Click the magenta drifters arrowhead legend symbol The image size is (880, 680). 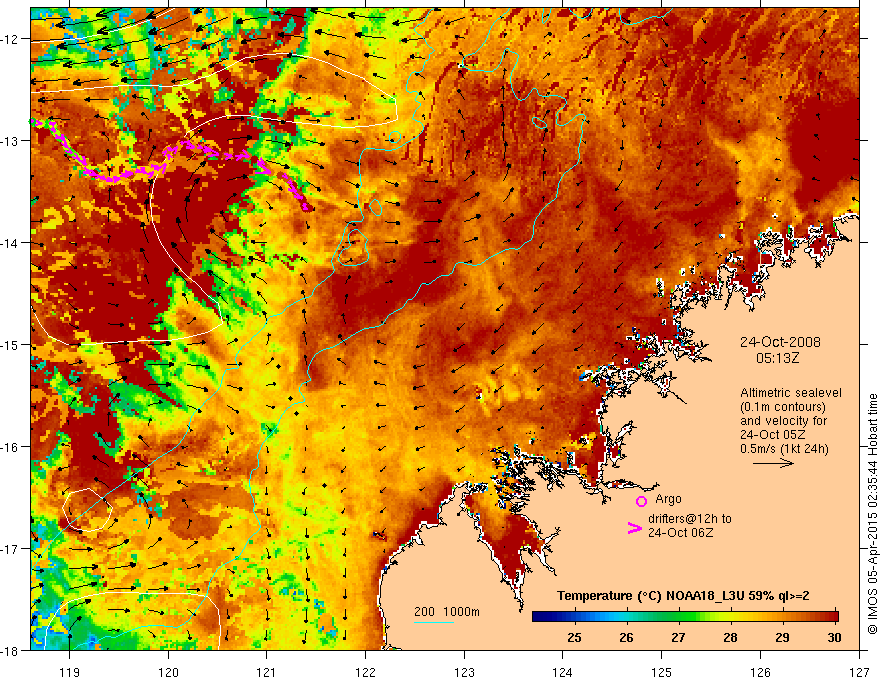[x=634, y=528]
